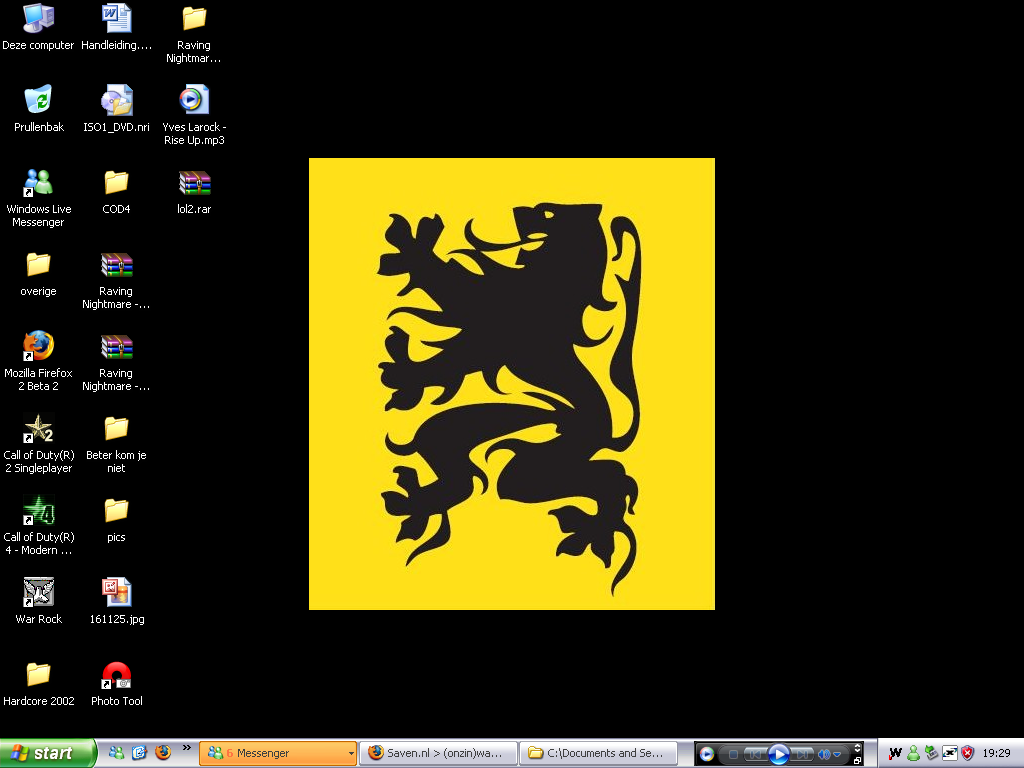Click the network arrows tray icon

click(950, 754)
